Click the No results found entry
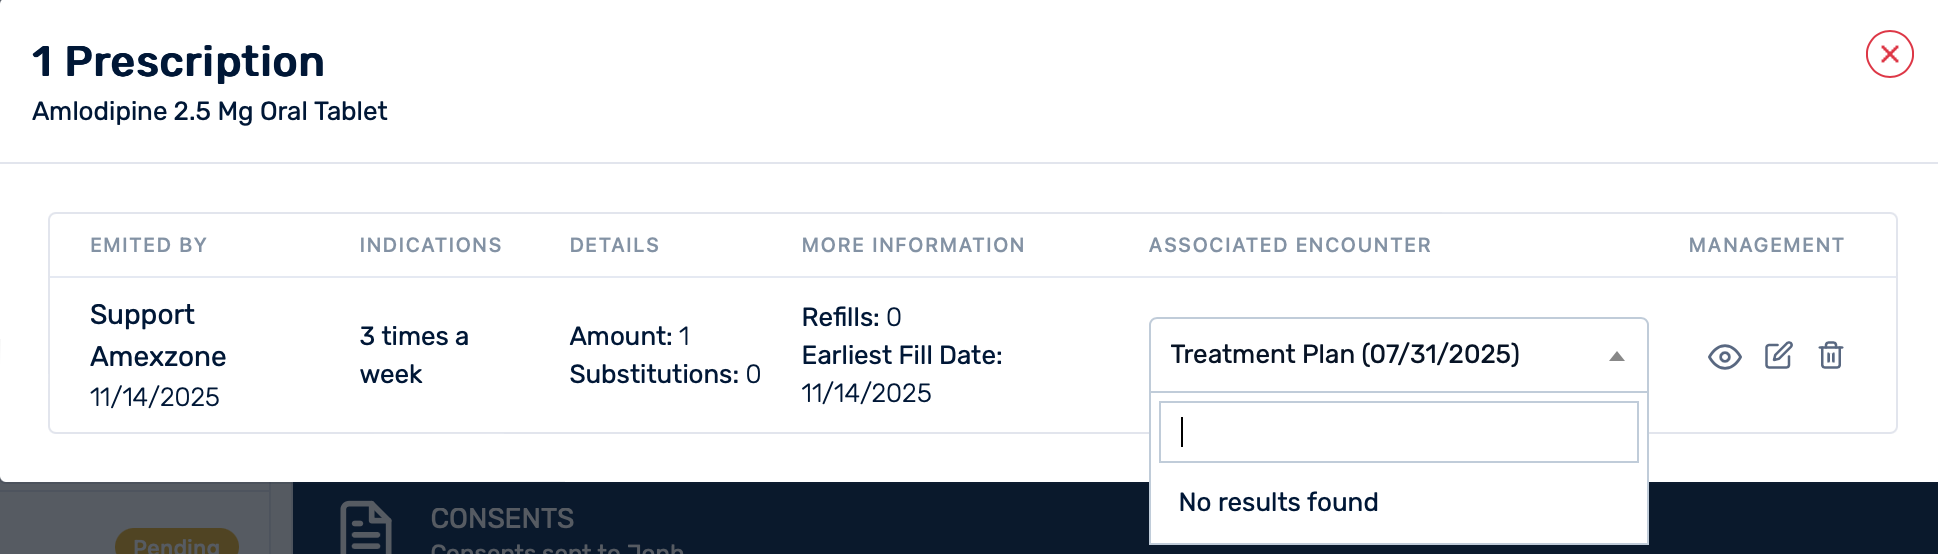 pyautogui.click(x=1278, y=502)
